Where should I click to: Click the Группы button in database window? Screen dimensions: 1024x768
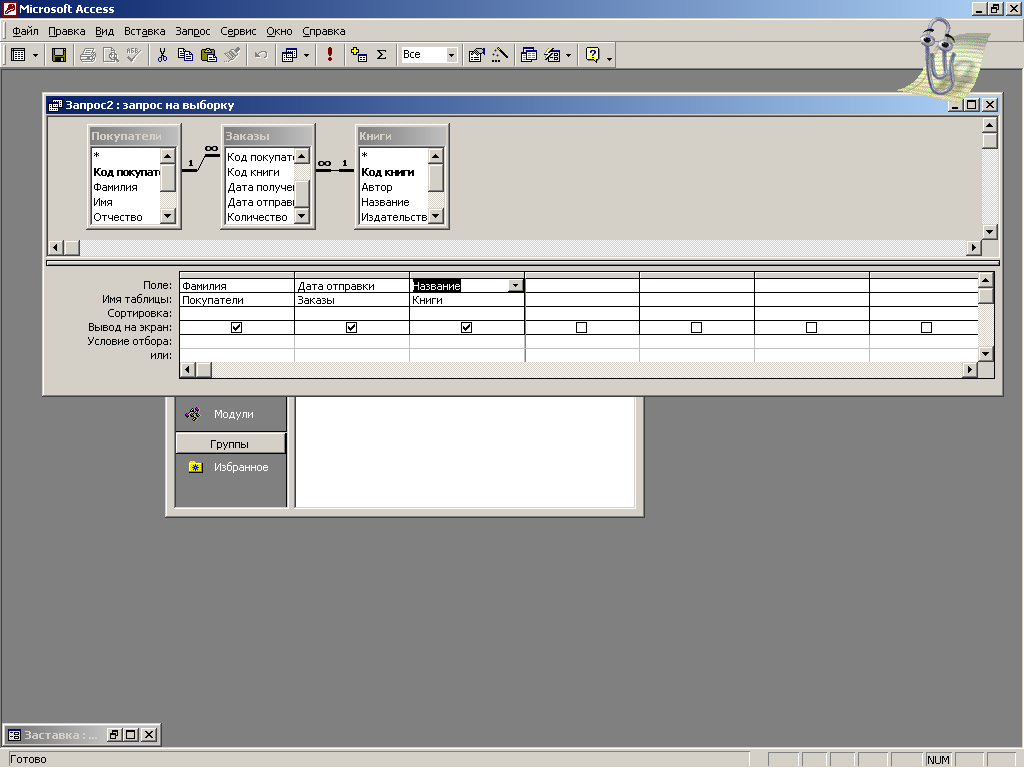click(230, 444)
